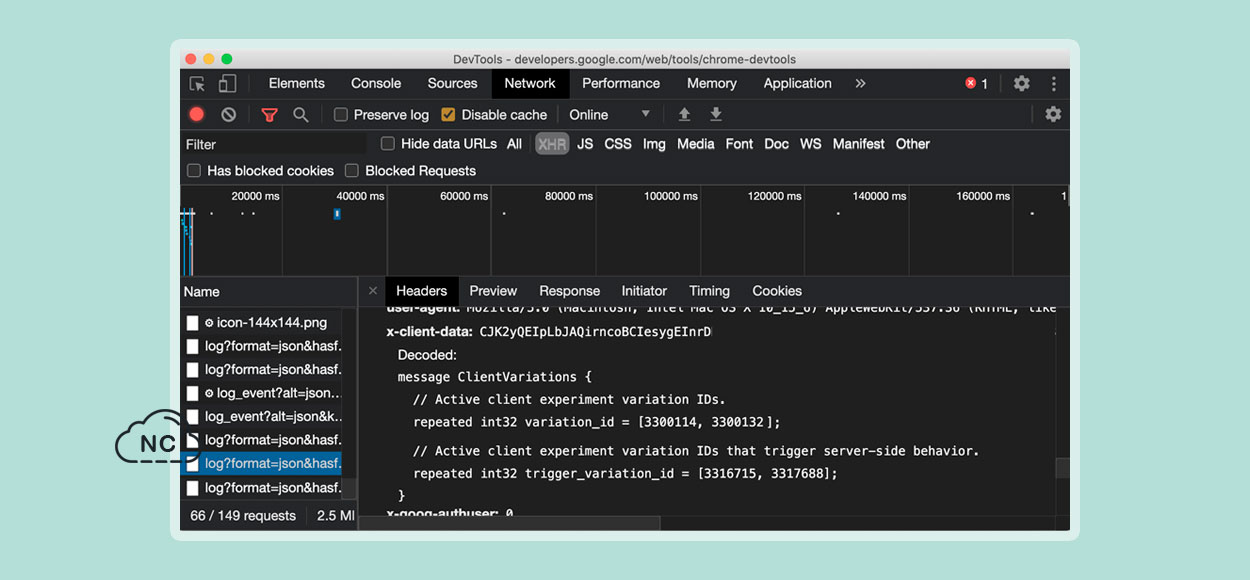This screenshot has height=580, width=1250.
Task: Open the Online throttling dropdown
Action: 610,115
